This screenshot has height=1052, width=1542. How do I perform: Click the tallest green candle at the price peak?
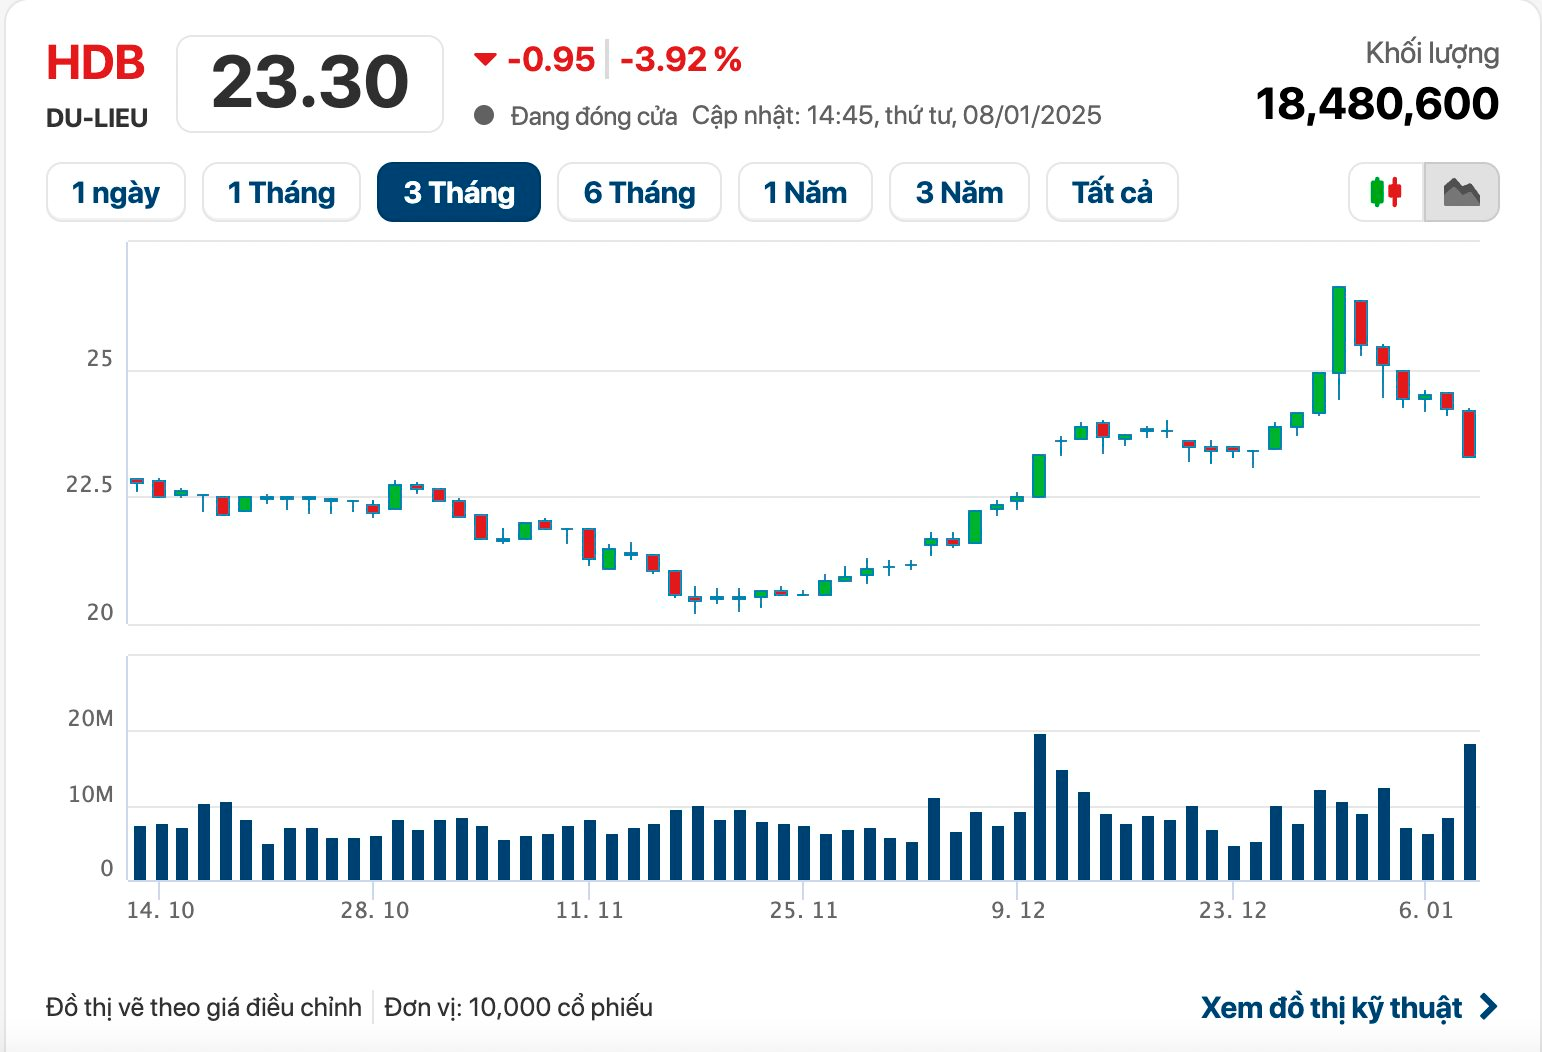click(x=1339, y=330)
